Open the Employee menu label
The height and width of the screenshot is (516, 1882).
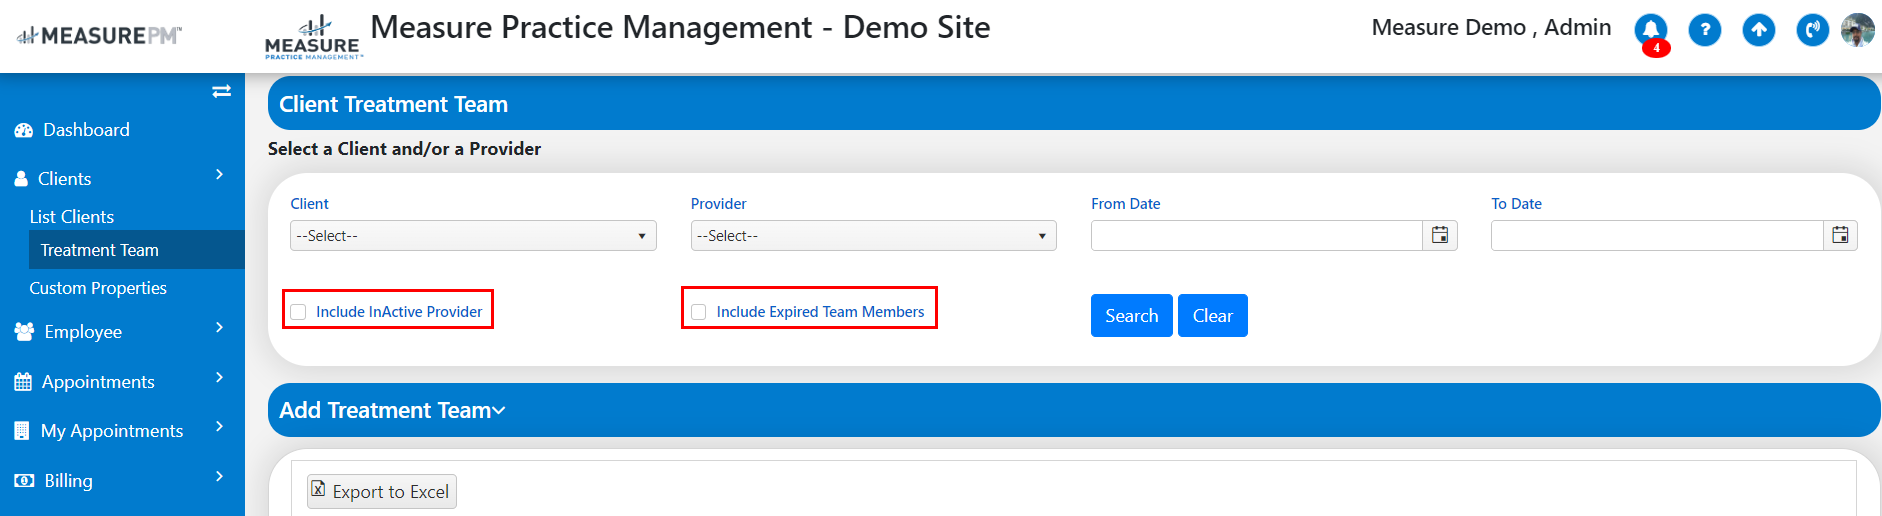click(x=83, y=332)
